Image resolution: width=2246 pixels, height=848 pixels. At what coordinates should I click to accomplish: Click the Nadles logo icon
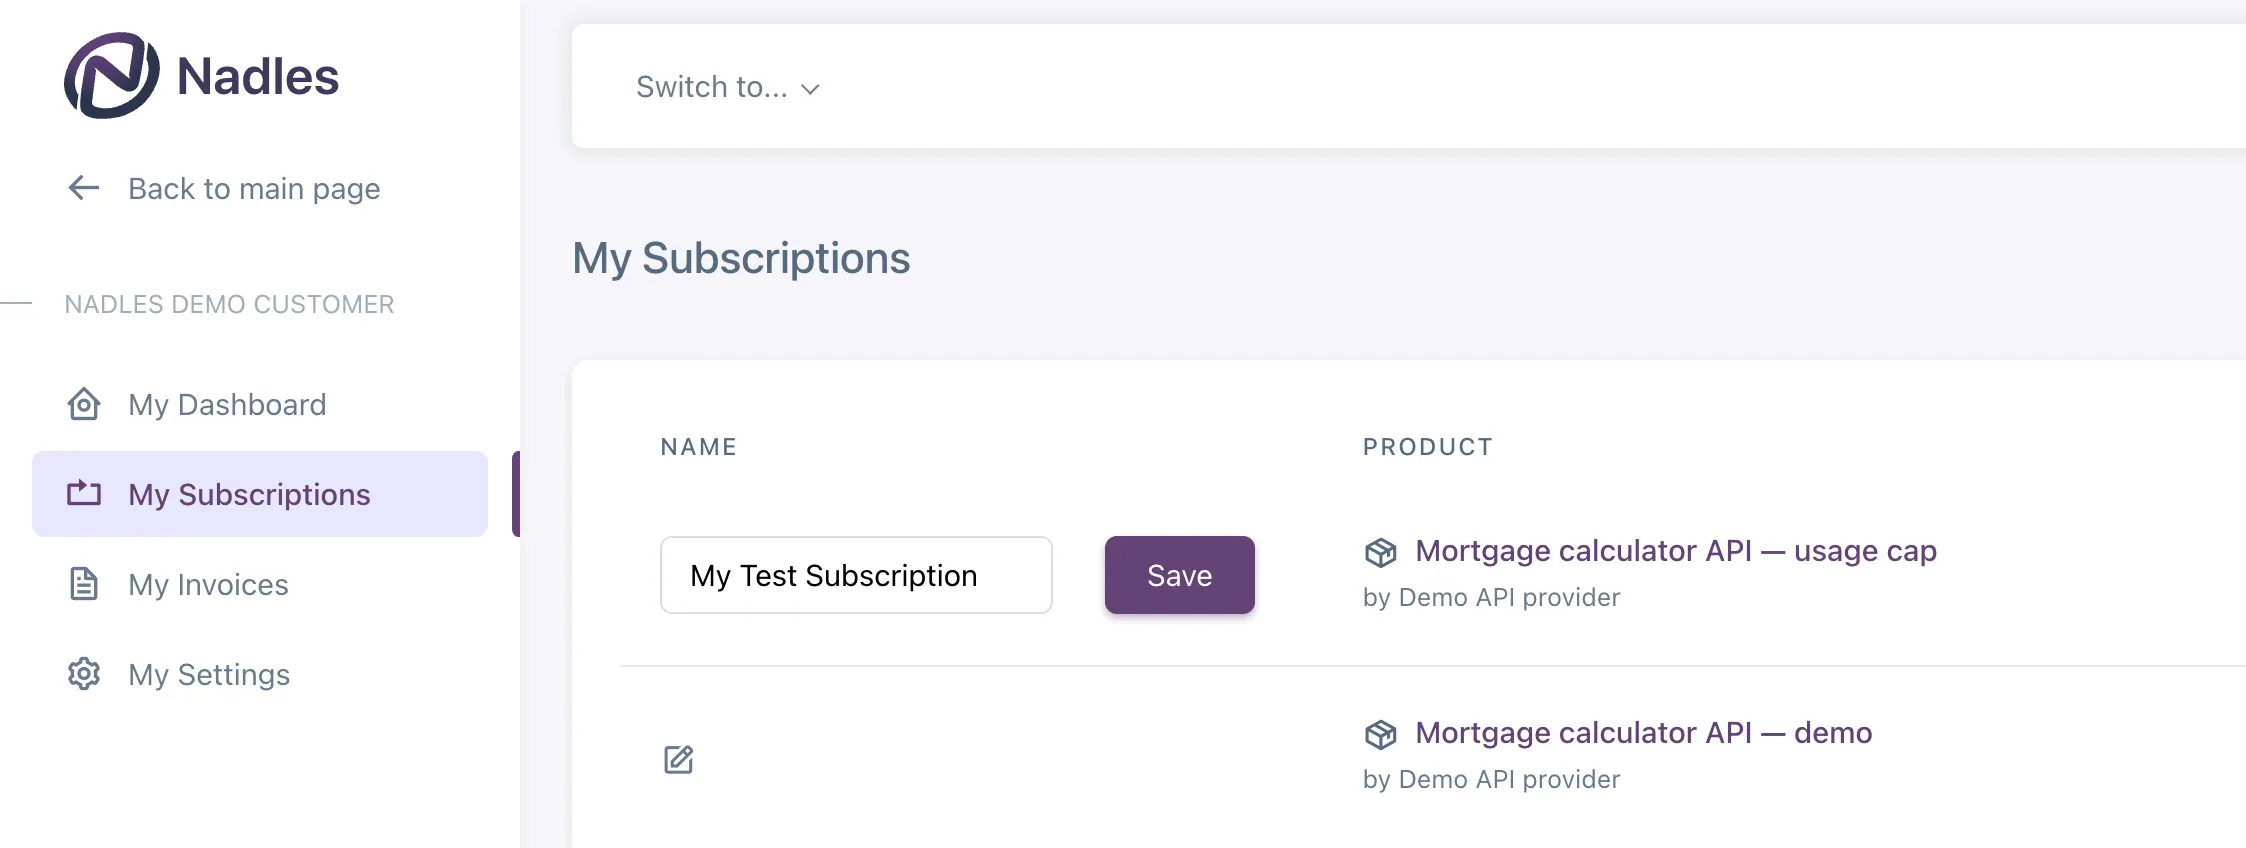click(x=111, y=76)
